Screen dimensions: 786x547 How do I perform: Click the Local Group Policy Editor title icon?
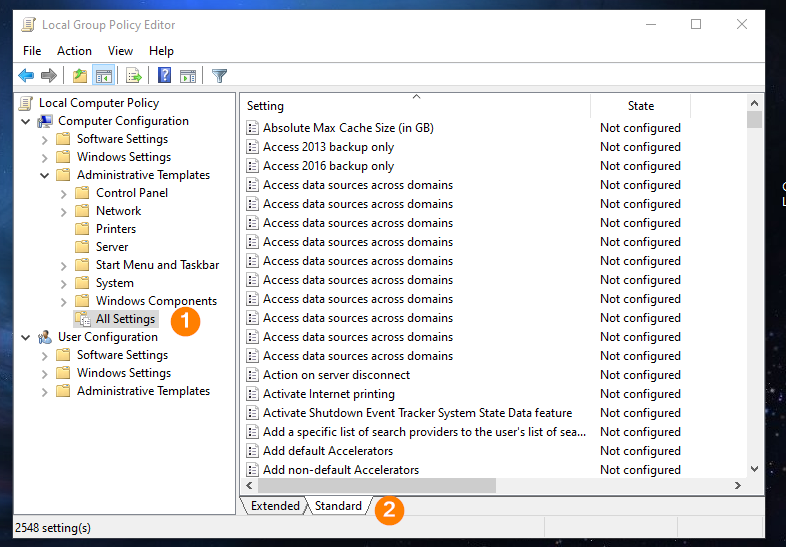[29, 25]
